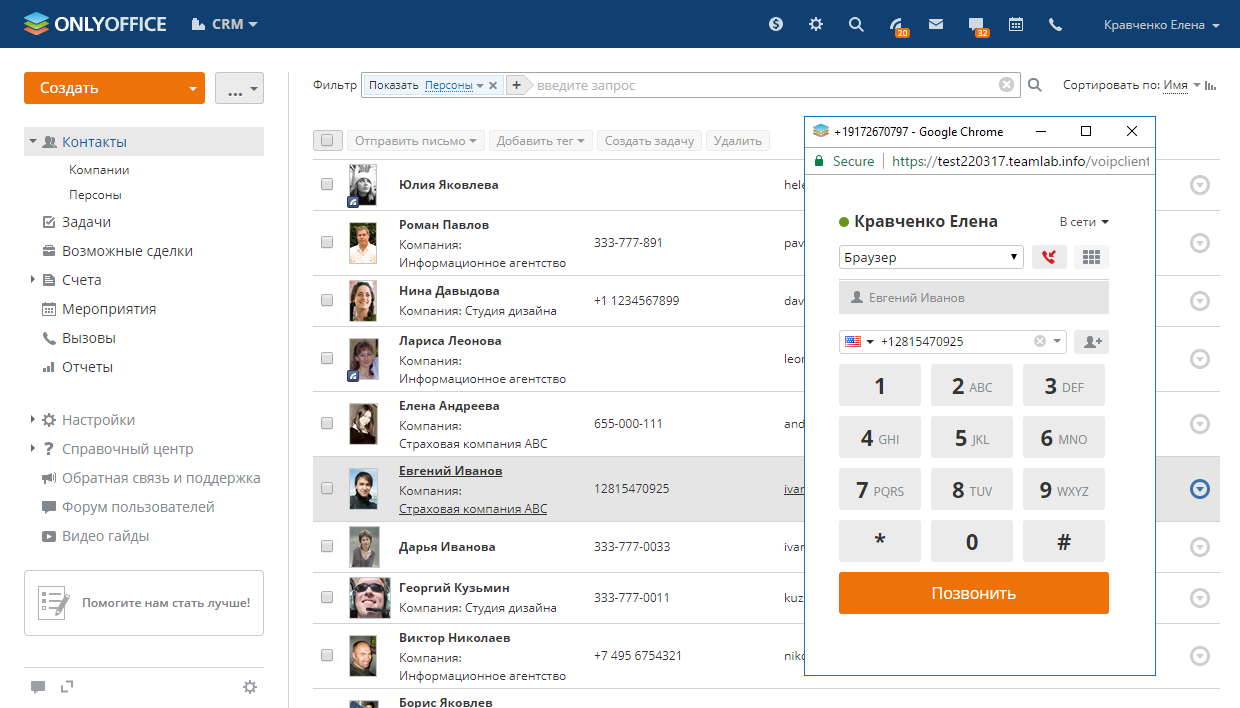Go to Вызовы in the sidebar
Screen dimensions: 1240x708
pyautogui.click(x=88, y=338)
